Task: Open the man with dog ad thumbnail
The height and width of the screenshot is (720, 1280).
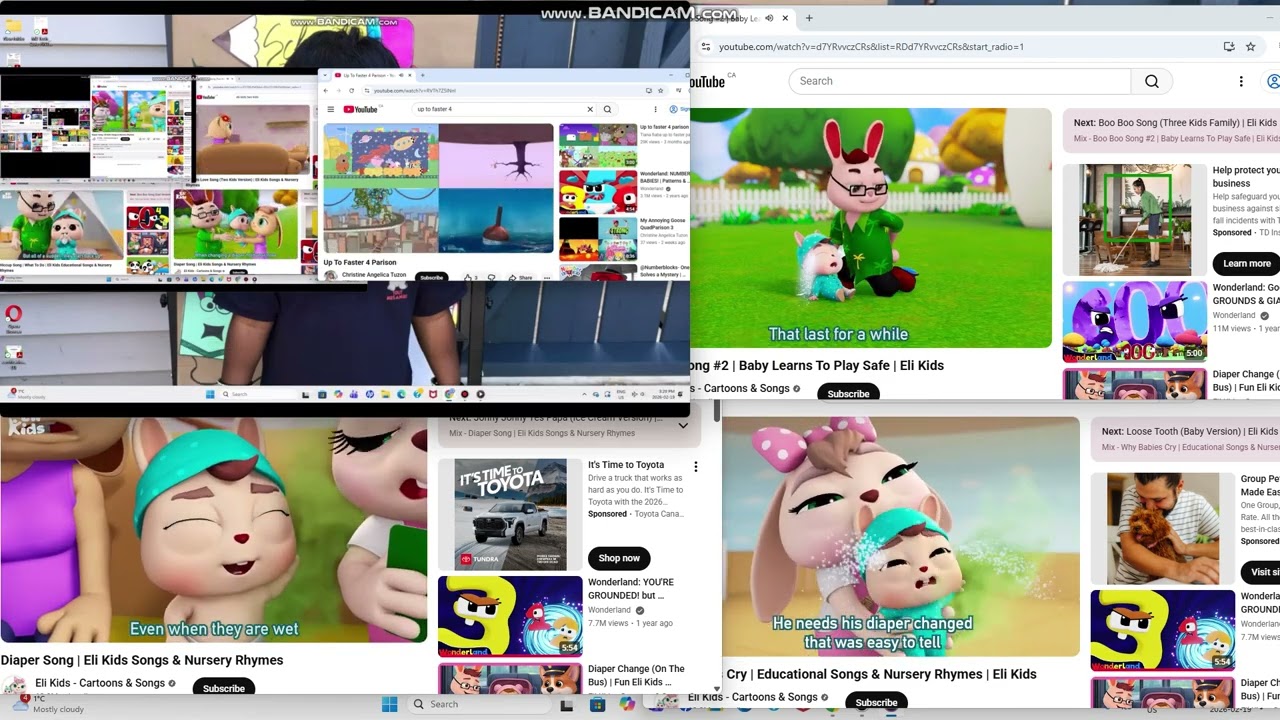Action: [1163, 529]
